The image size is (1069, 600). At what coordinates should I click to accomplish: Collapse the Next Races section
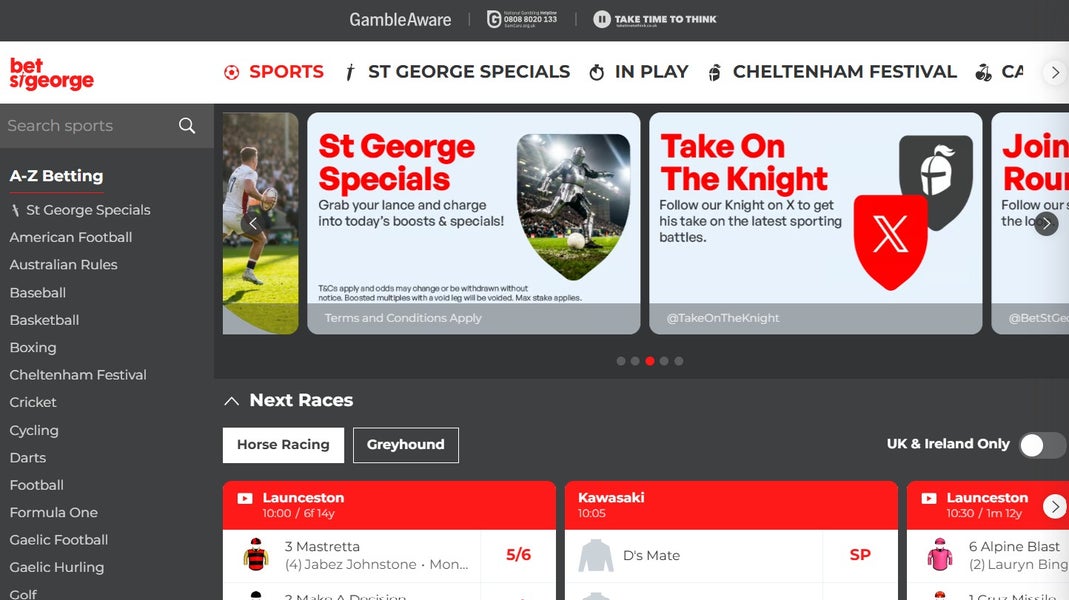click(x=232, y=401)
